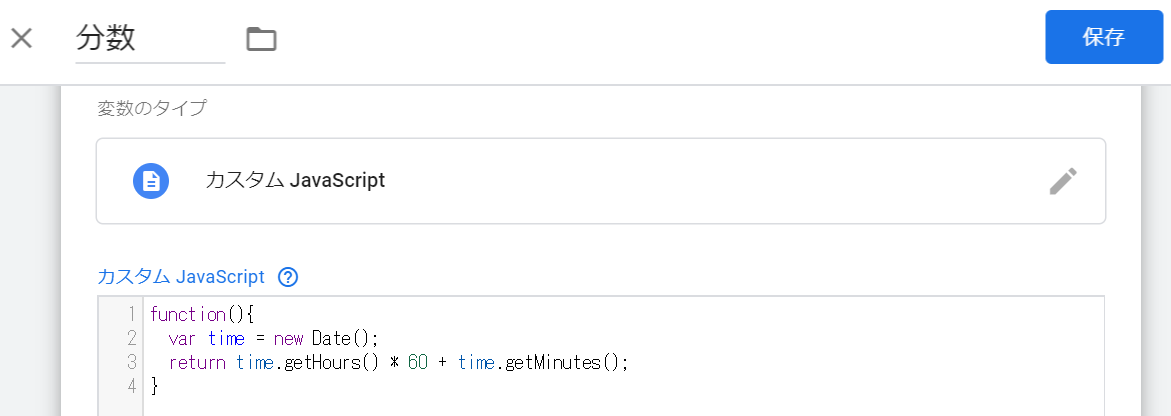Viewport: 1171px width, 416px height.
Task: Select the カスタム JavaScript variable type card
Action: coord(600,181)
